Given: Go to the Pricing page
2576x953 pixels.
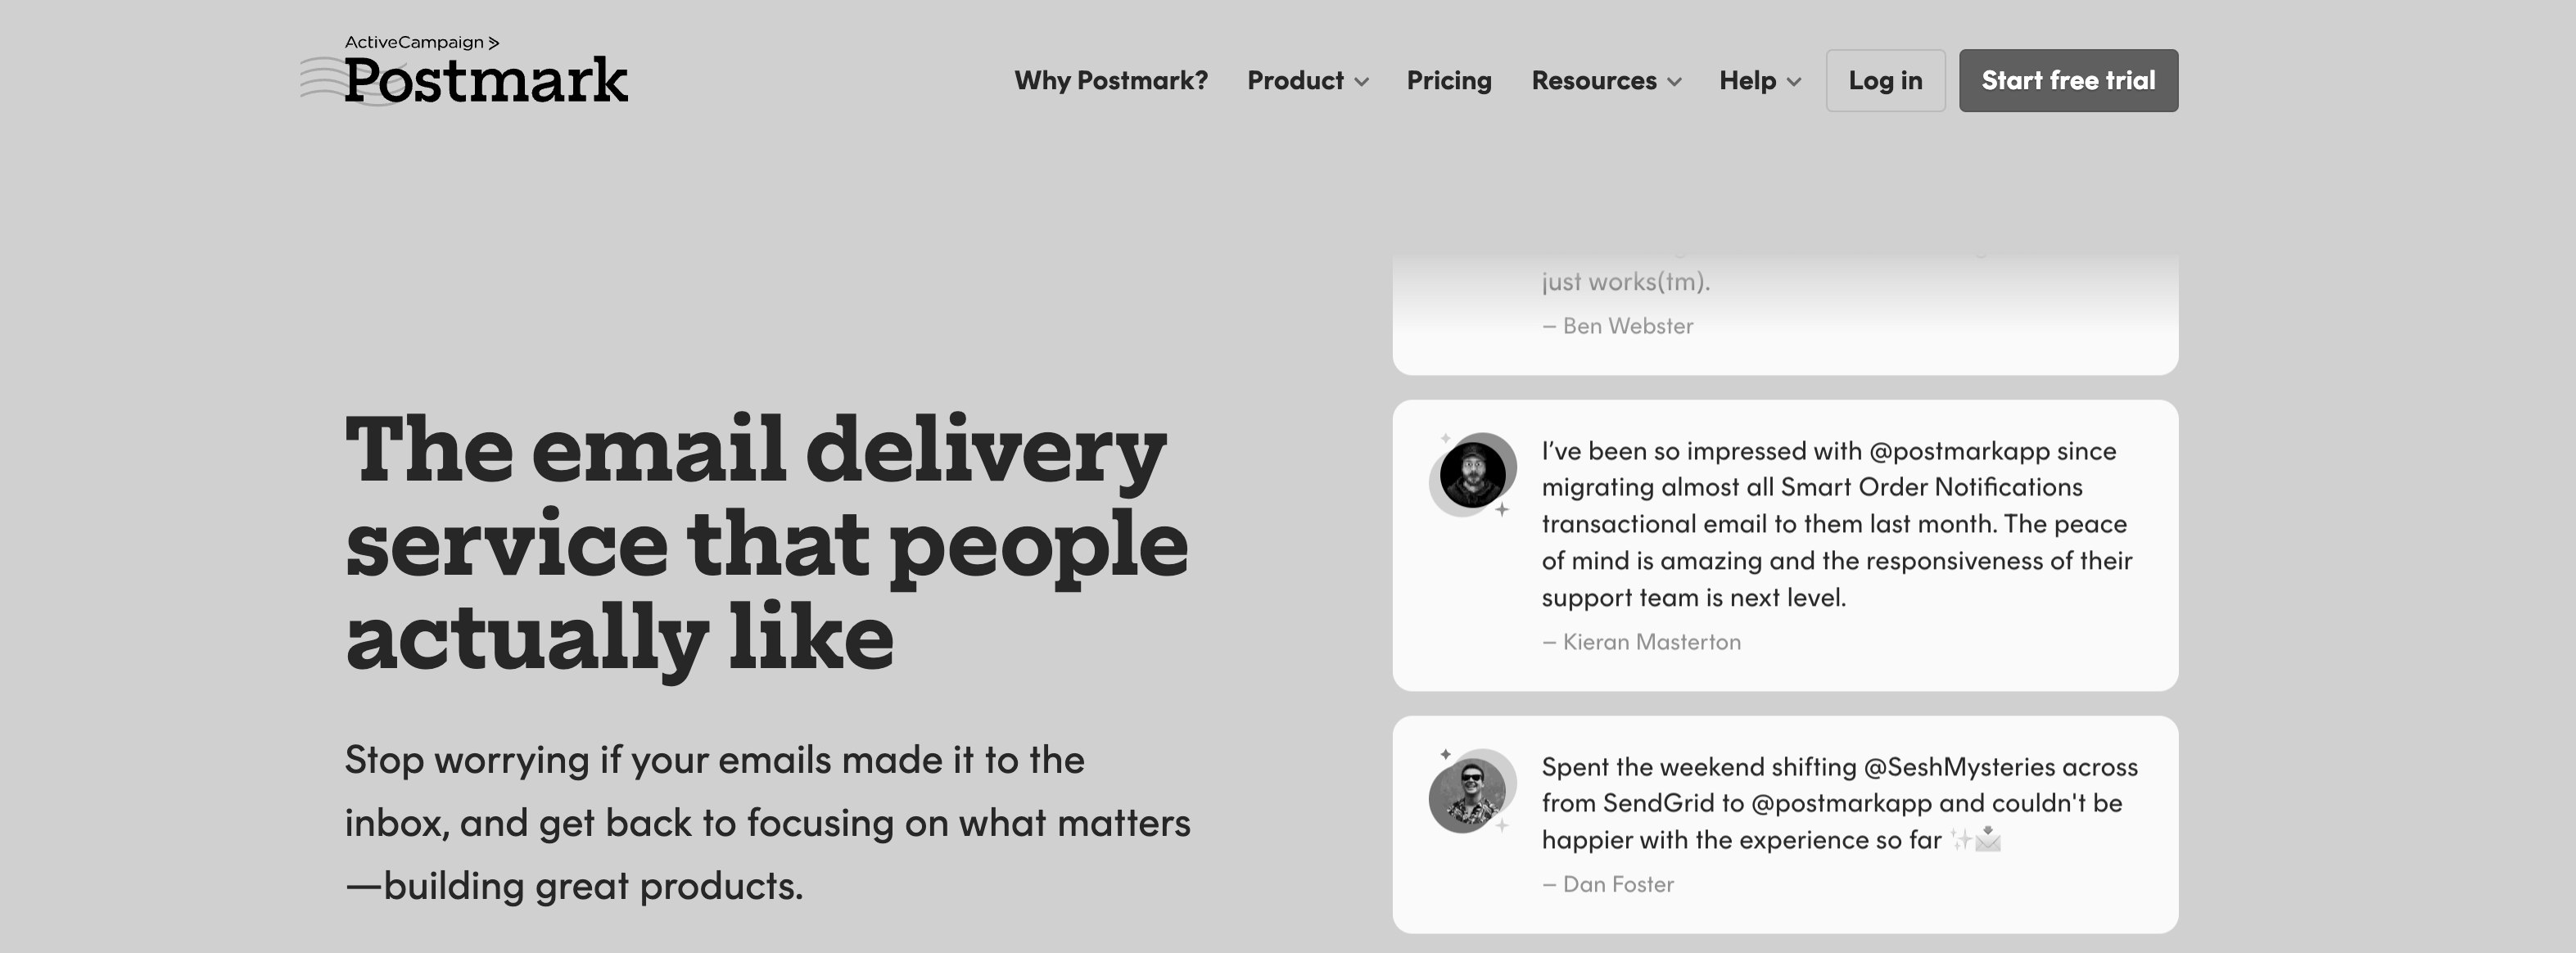Looking at the screenshot, I should 1449,80.
